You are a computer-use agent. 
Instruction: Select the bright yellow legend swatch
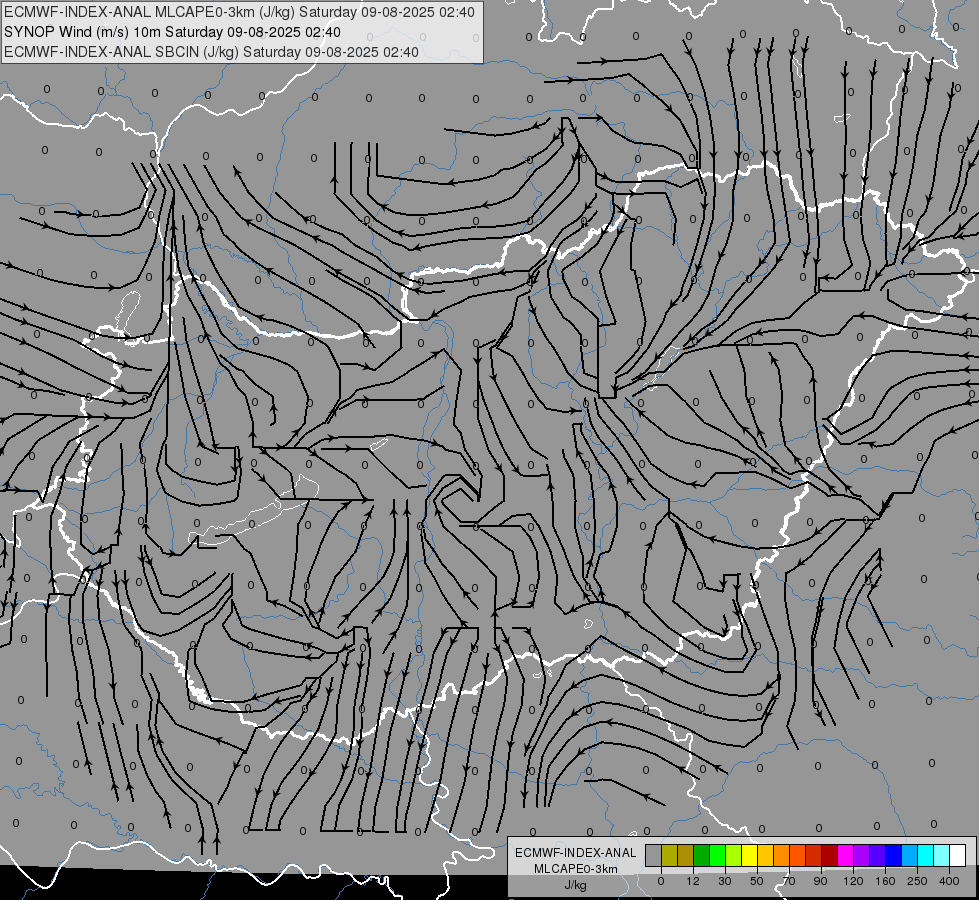(749, 855)
